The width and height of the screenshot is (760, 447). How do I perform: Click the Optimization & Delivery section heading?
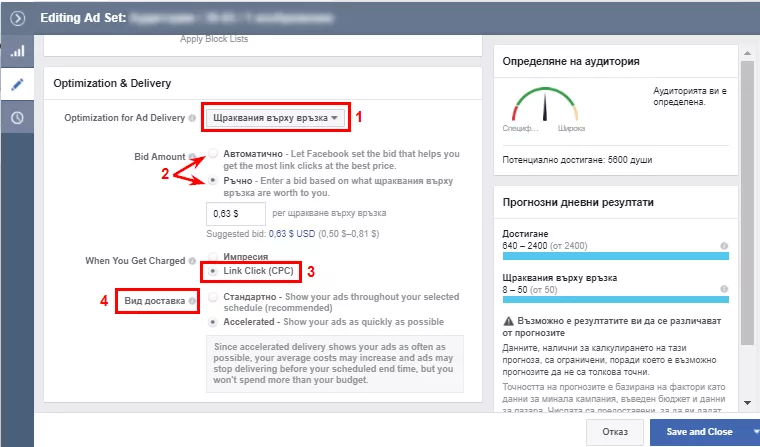tap(112, 83)
